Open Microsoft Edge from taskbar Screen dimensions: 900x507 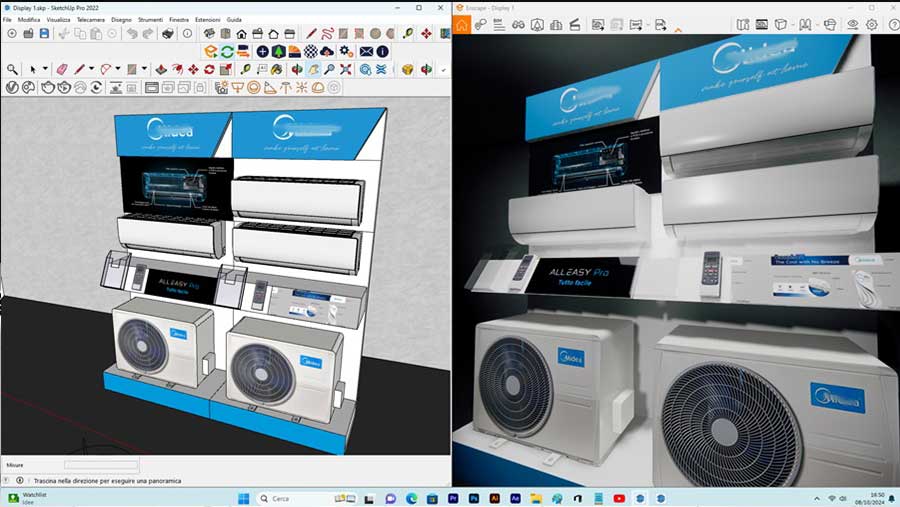[412, 498]
